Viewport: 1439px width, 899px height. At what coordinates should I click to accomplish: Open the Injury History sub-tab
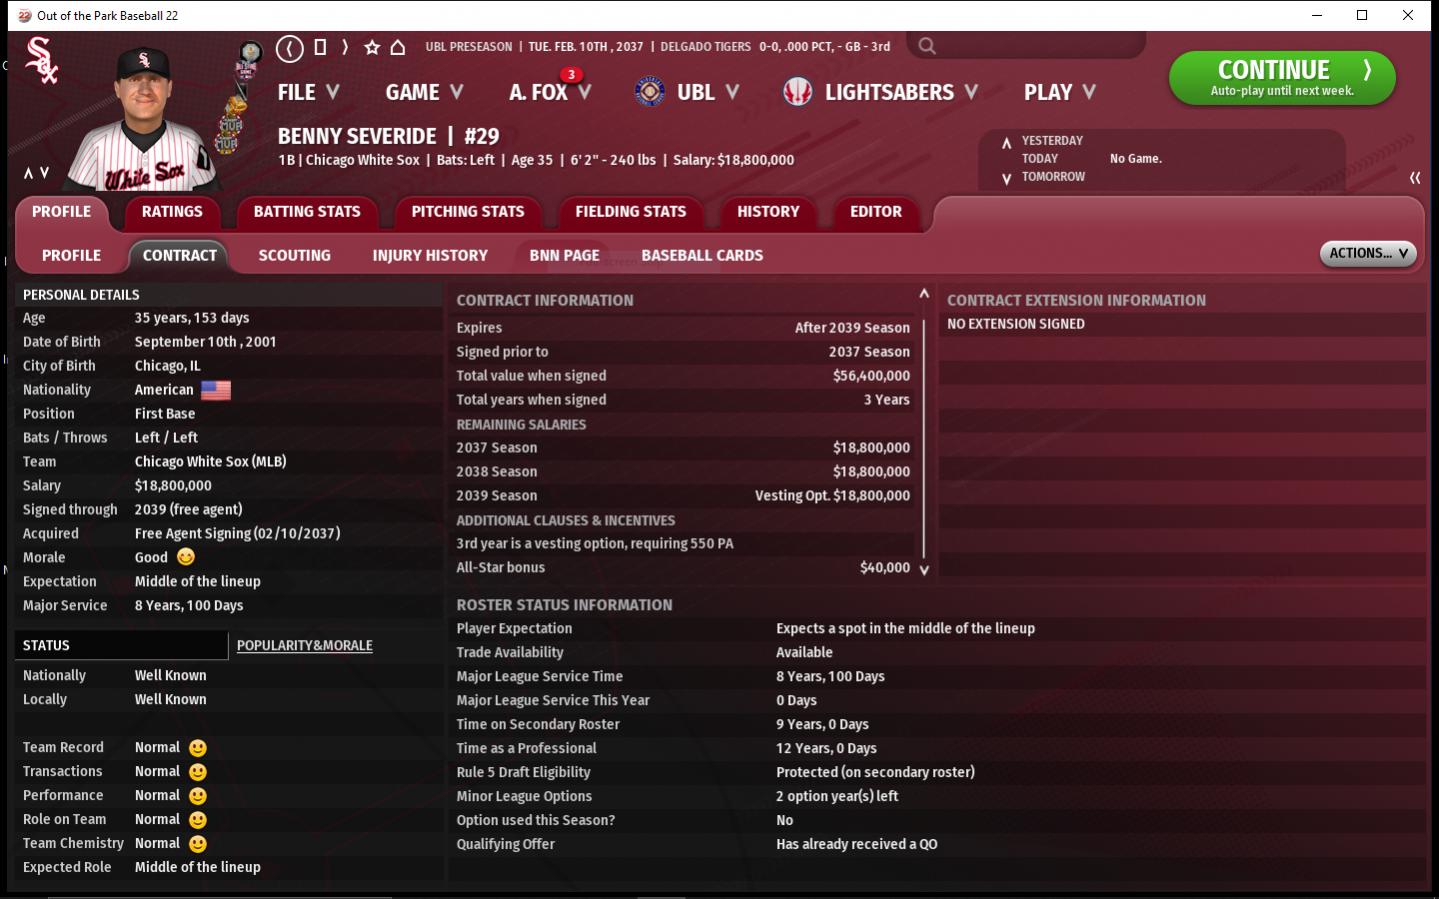(430, 256)
